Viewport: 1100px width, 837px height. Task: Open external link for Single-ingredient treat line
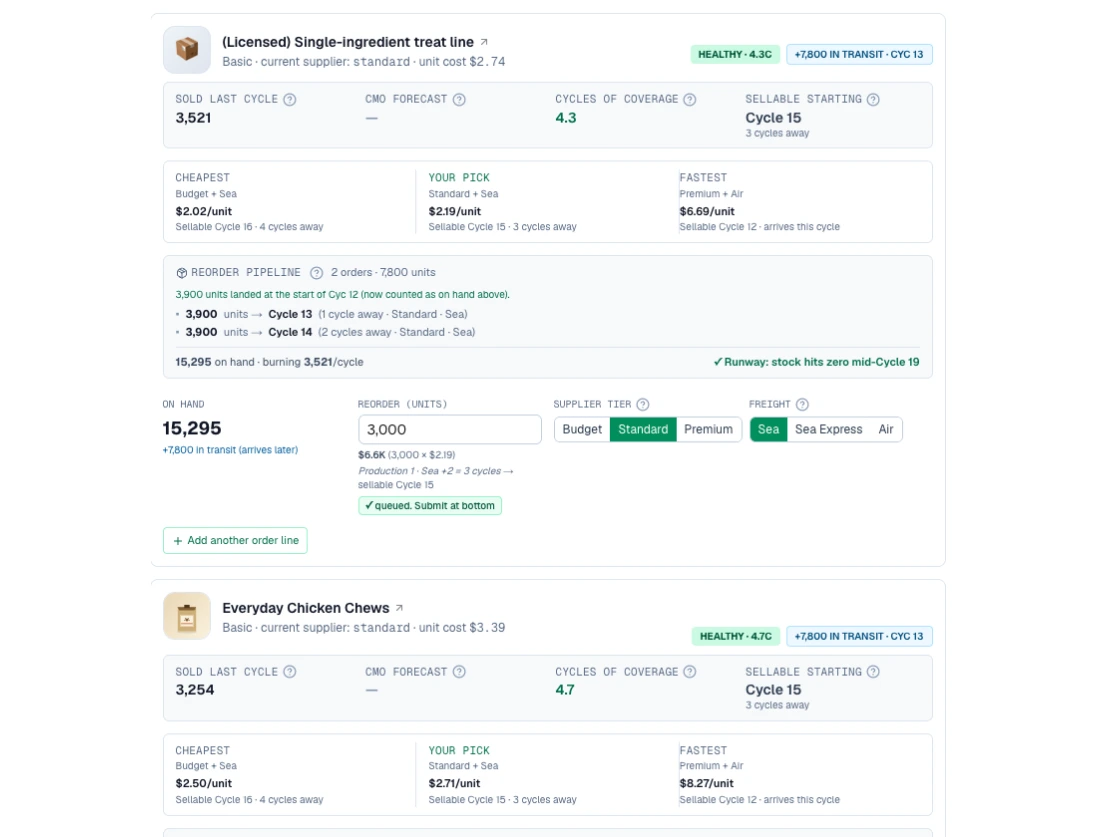pyautogui.click(x=484, y=42)
